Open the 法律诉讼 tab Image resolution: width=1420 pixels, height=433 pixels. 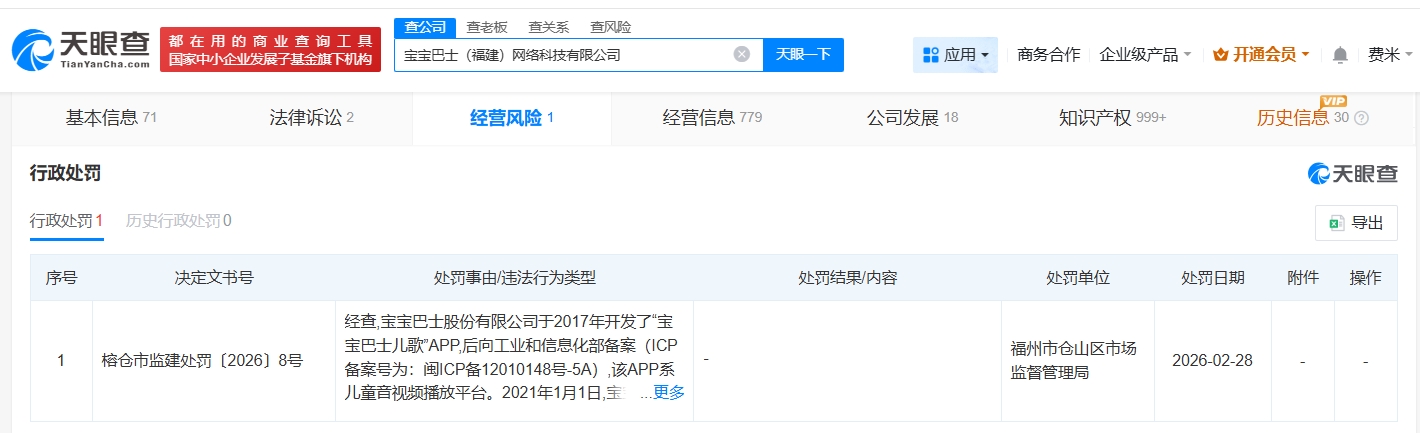click(311, 118)
